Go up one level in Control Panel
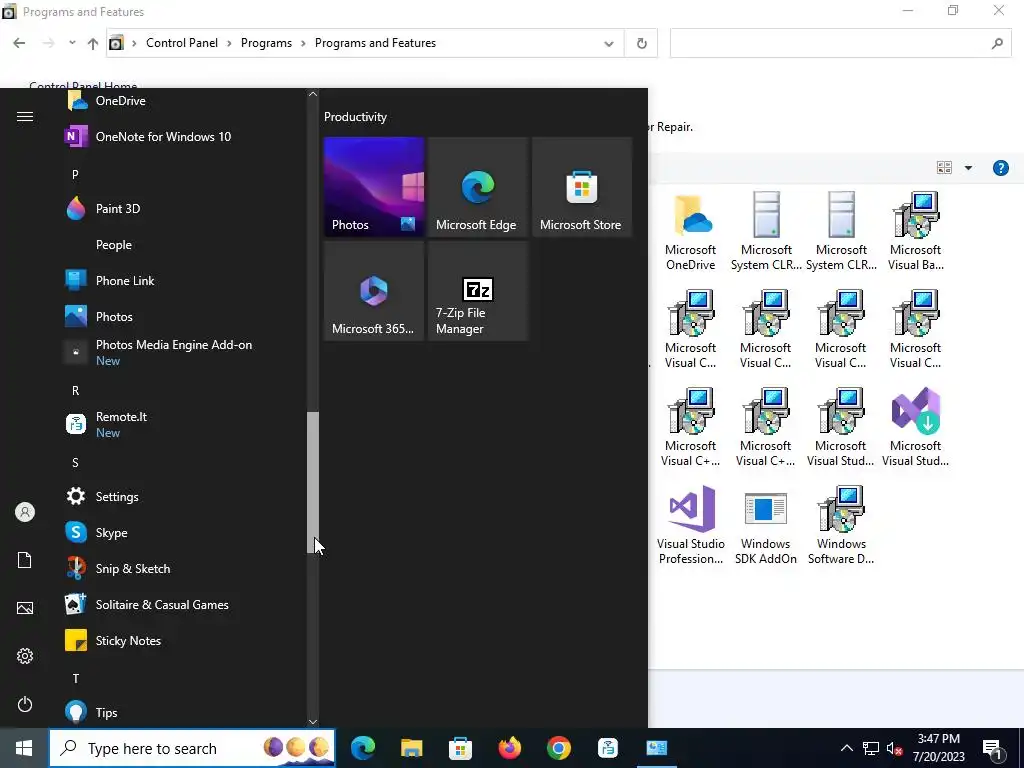 93,43
